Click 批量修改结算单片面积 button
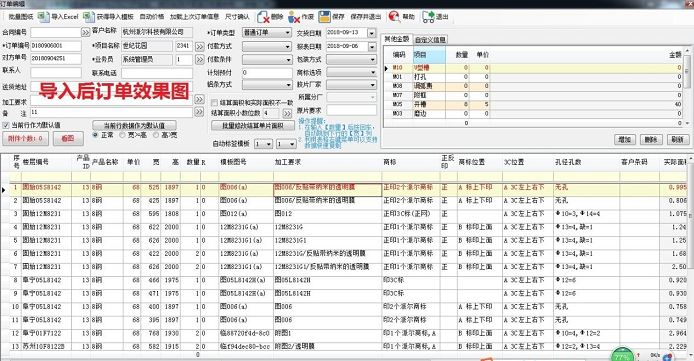The width and height of the screenshot is (694, 361). click(x=253, y=126)
